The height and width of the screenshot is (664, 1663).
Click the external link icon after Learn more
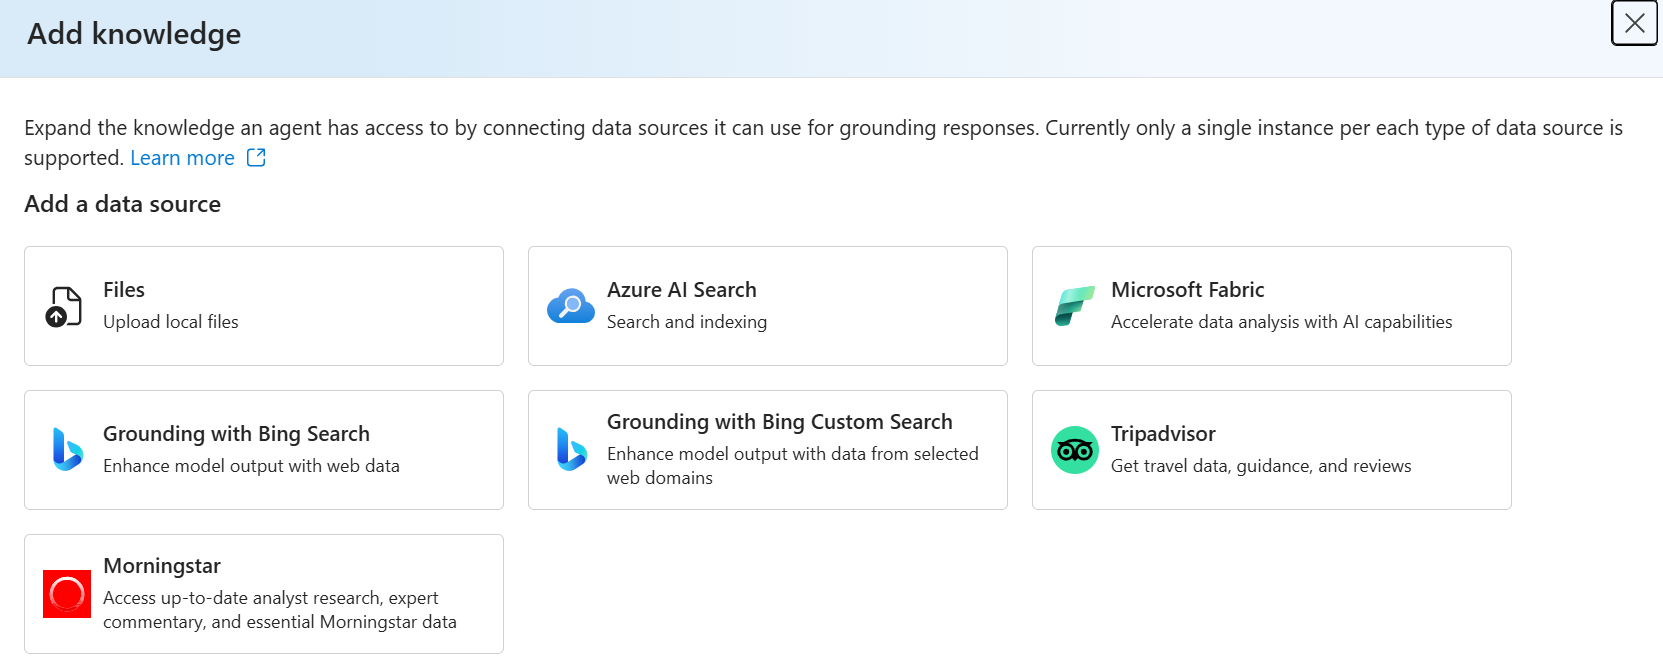tap(256, 158)
